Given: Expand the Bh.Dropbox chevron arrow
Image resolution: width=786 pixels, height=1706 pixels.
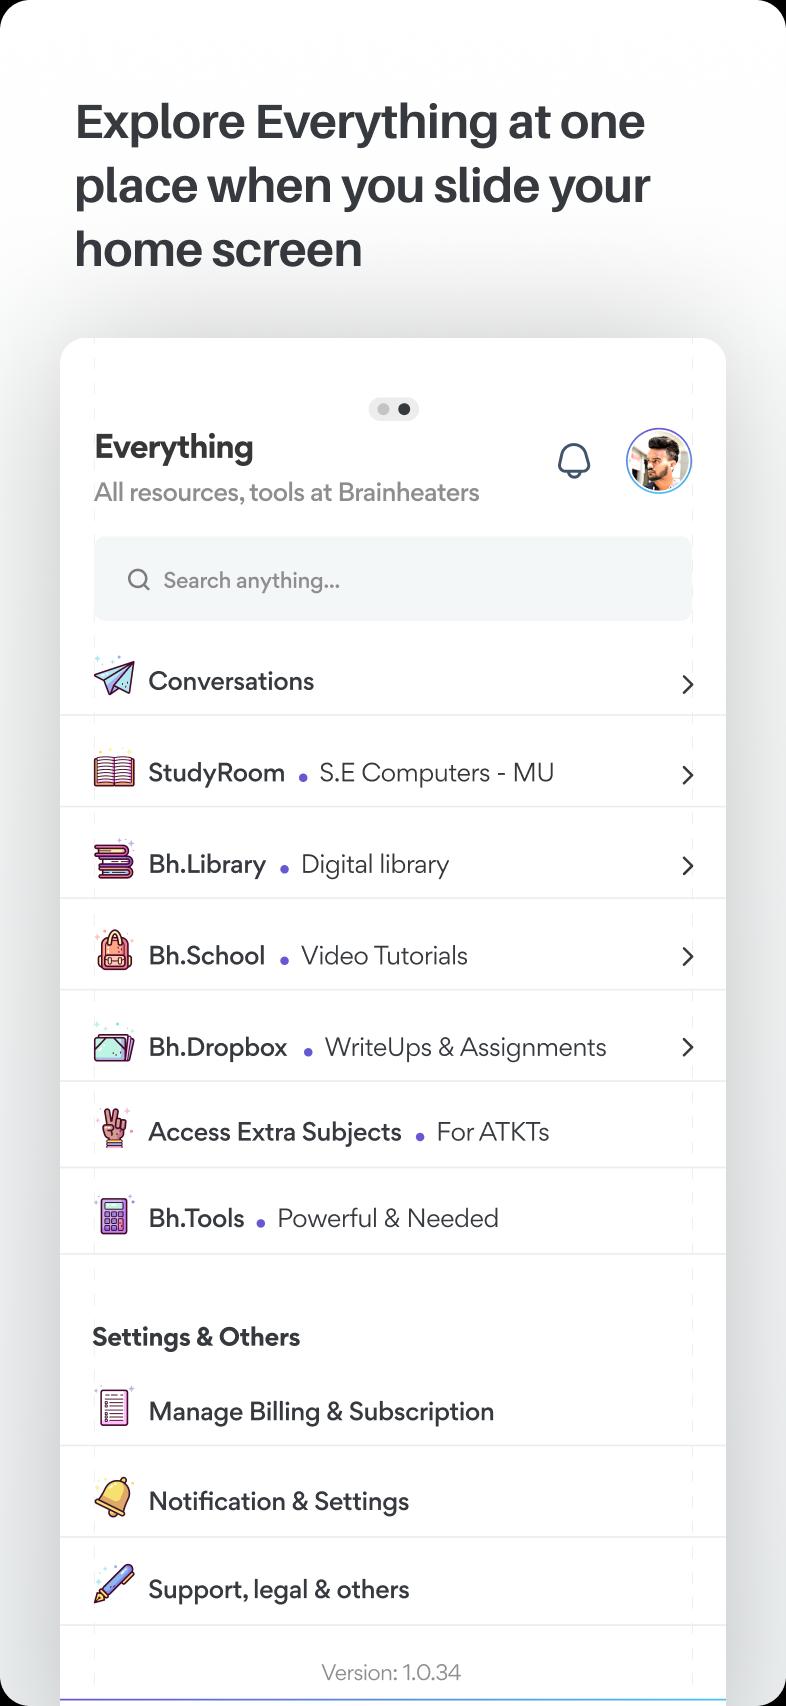Looking at the screenshot, I should pyautogui.click(x=687, y=1047).
